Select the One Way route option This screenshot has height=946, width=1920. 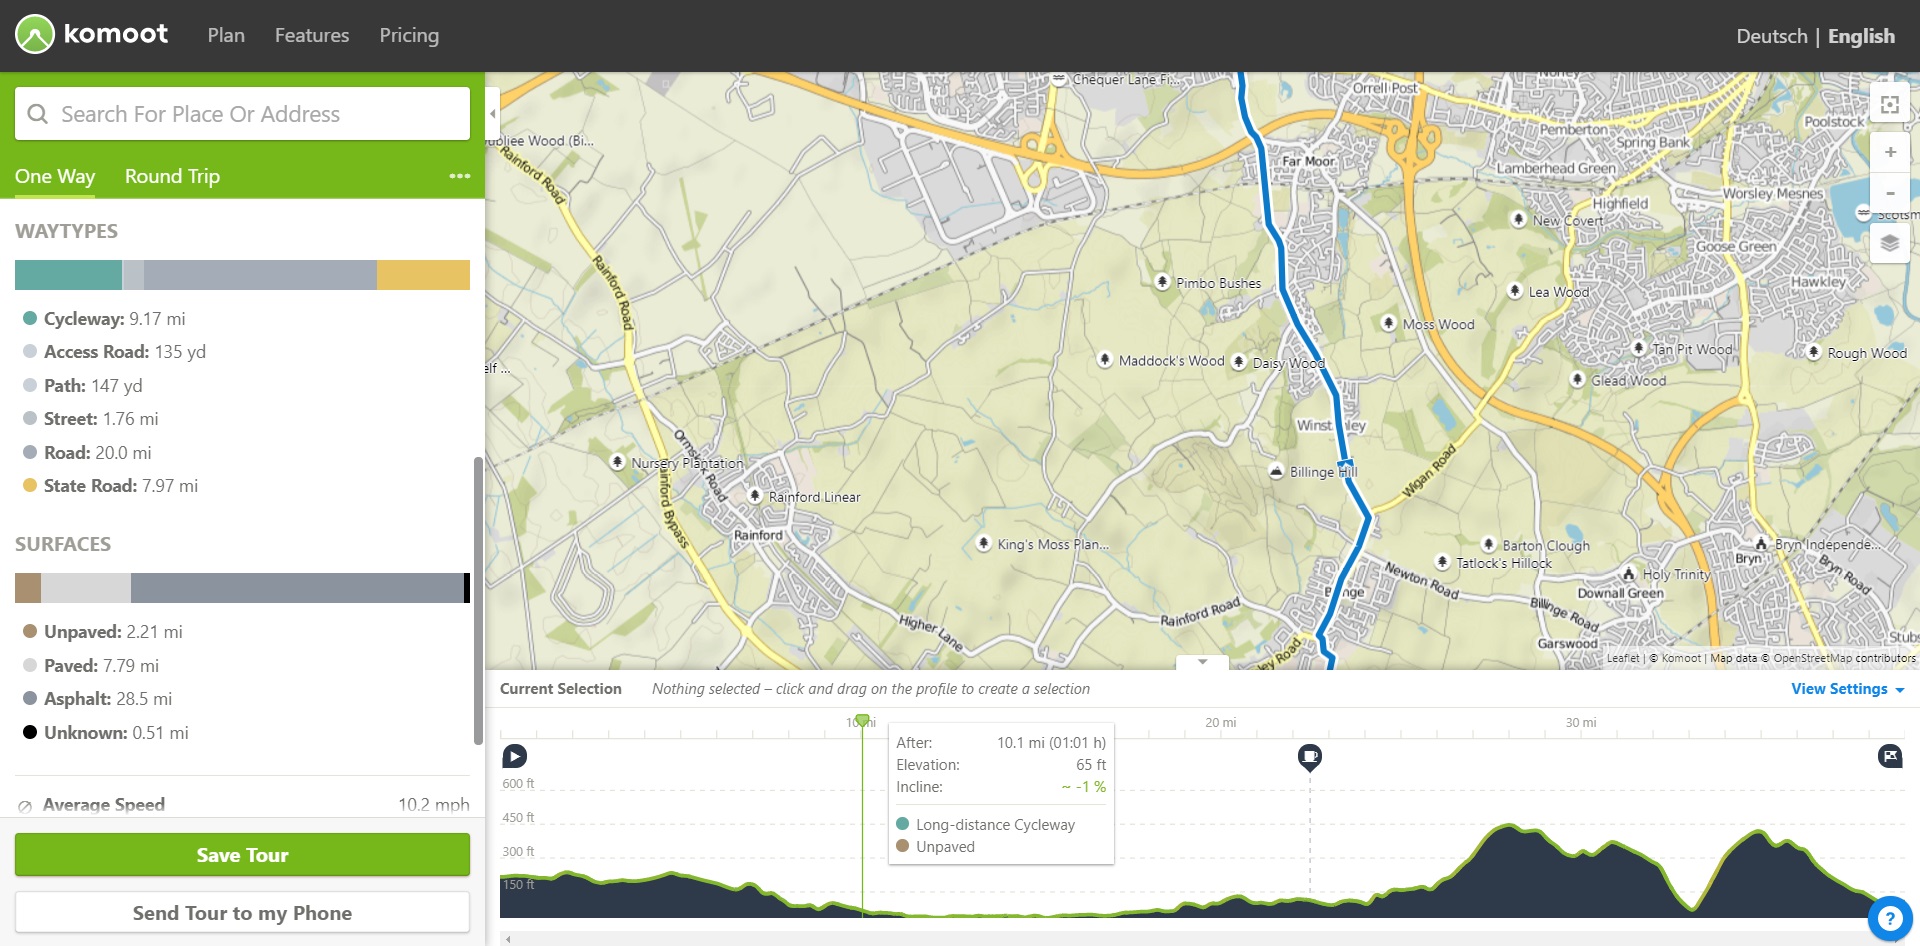coord(55,176)
